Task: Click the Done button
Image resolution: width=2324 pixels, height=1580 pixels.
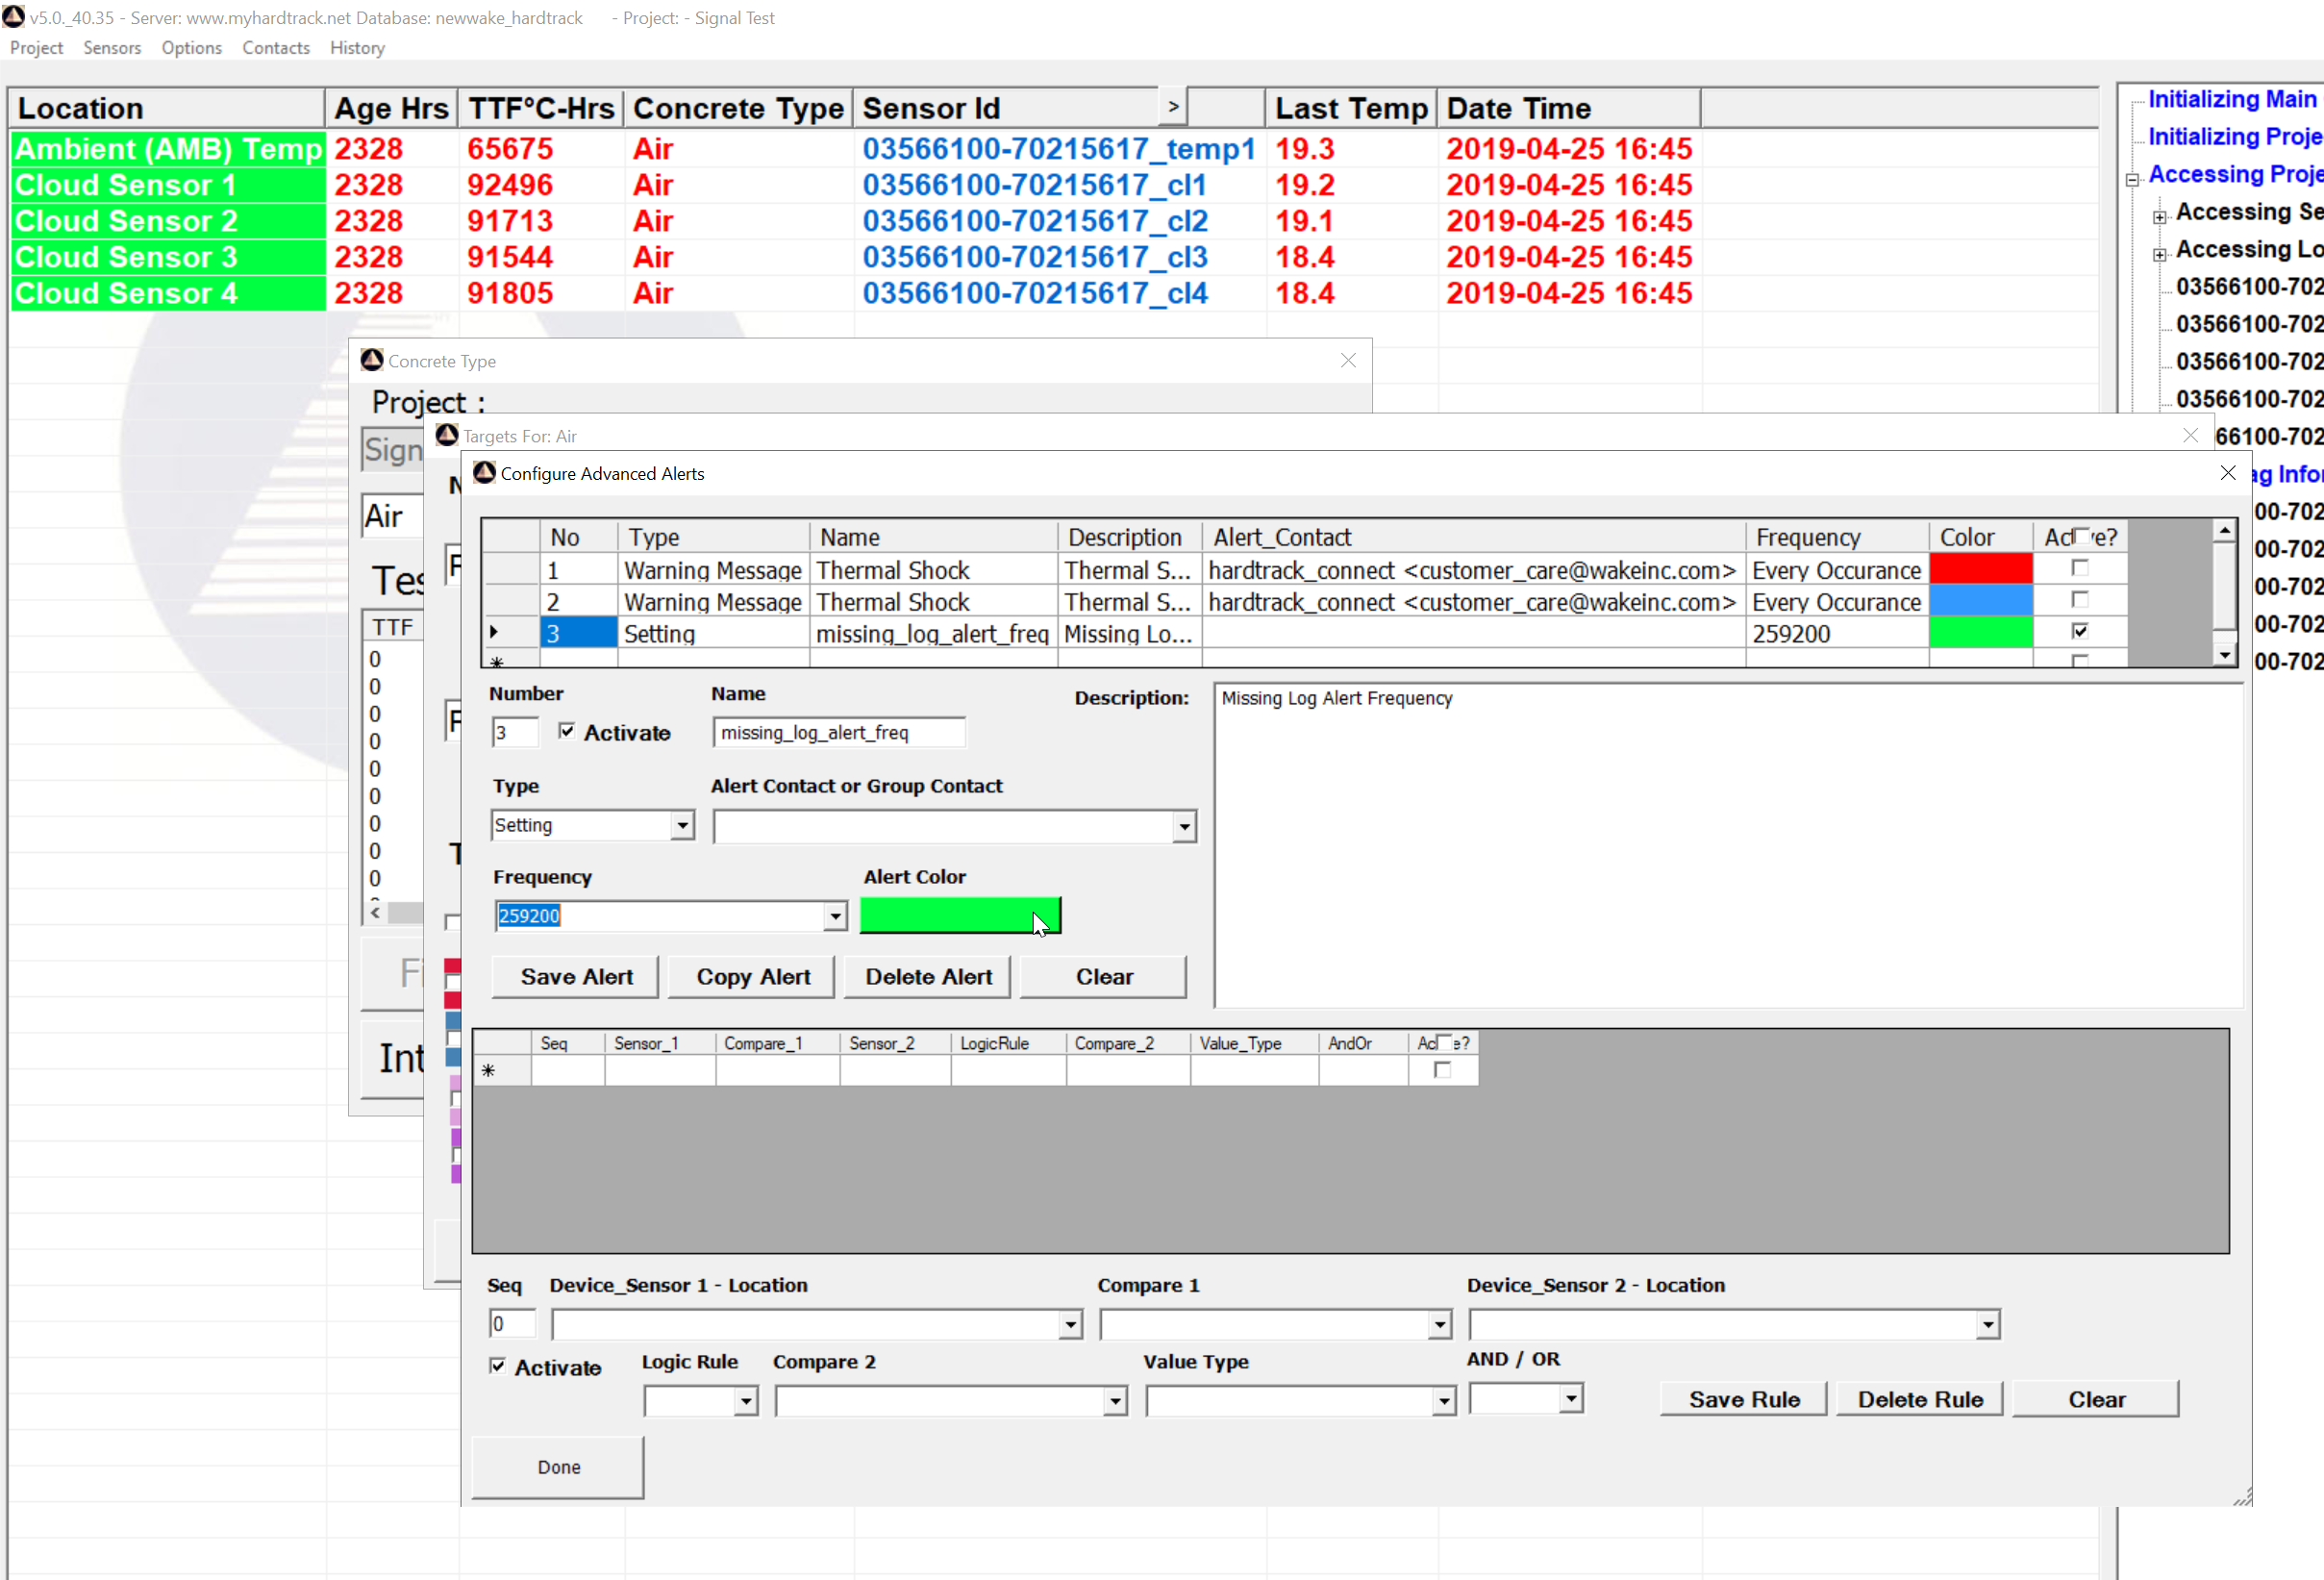Action: tap(558, 1466)
